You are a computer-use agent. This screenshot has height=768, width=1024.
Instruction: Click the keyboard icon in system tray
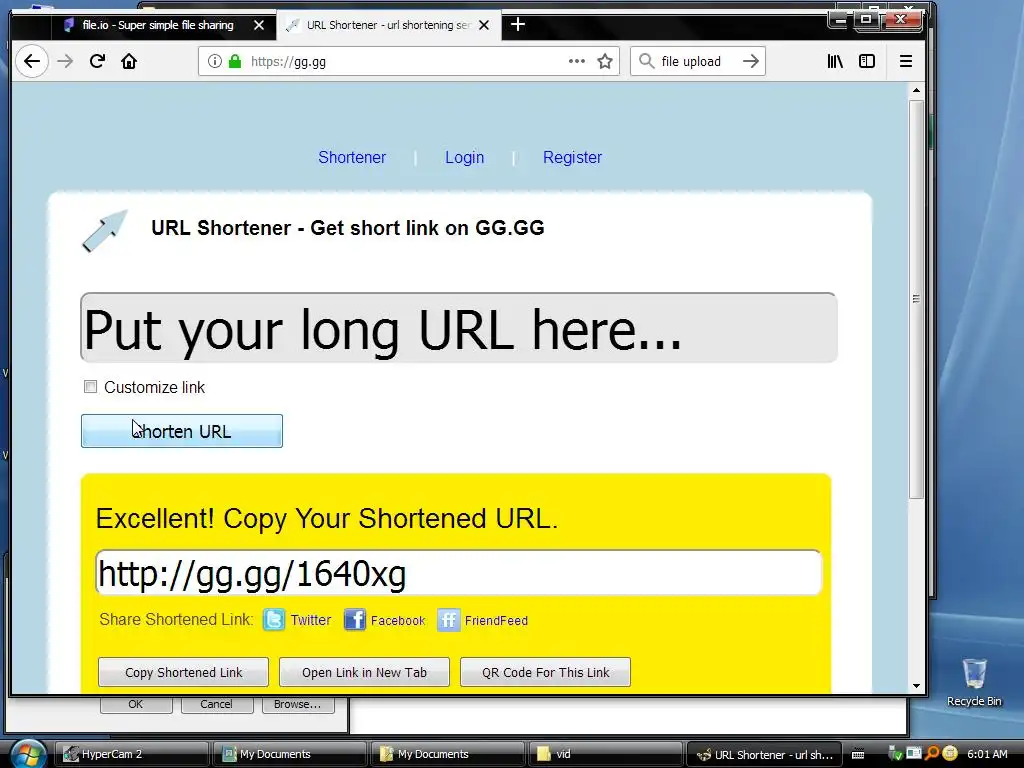(x=858, y=754)
